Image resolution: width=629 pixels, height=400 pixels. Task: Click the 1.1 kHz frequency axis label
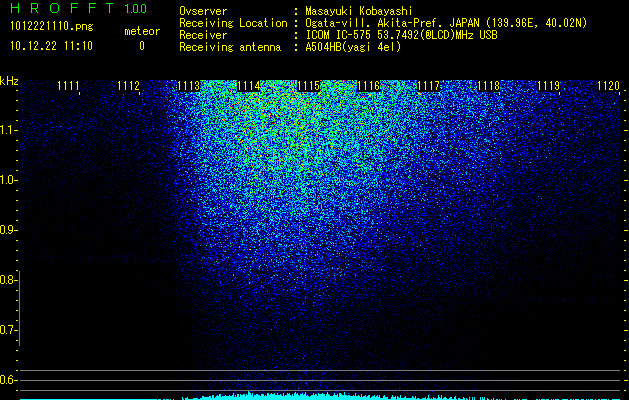tap(8, 130)
